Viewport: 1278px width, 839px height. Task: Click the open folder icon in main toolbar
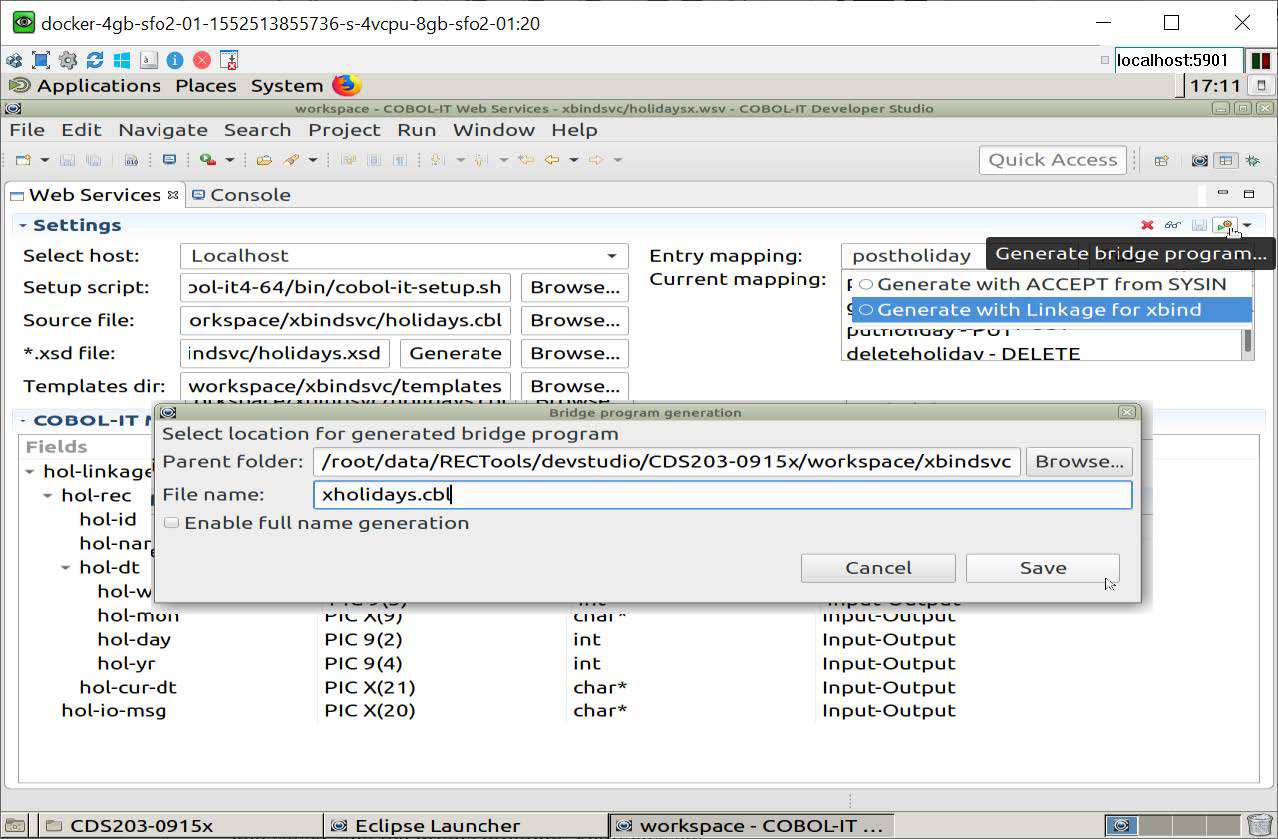(x=264, y=160)
